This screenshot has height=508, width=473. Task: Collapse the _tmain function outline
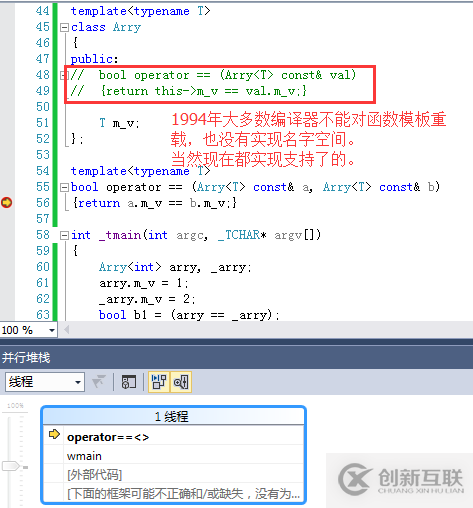(64, 235)
